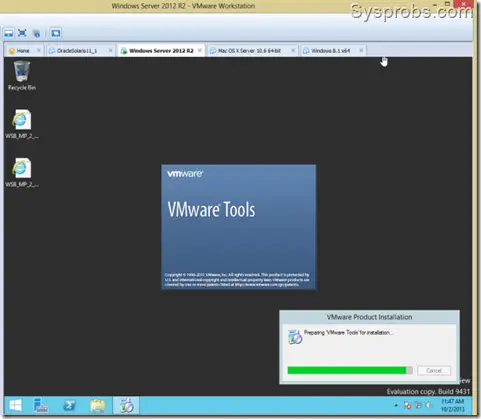Viewport: 481px width, 419px height.
Task: Close the Windows Server 2012 R2 tab
Action: coord(200,50)
